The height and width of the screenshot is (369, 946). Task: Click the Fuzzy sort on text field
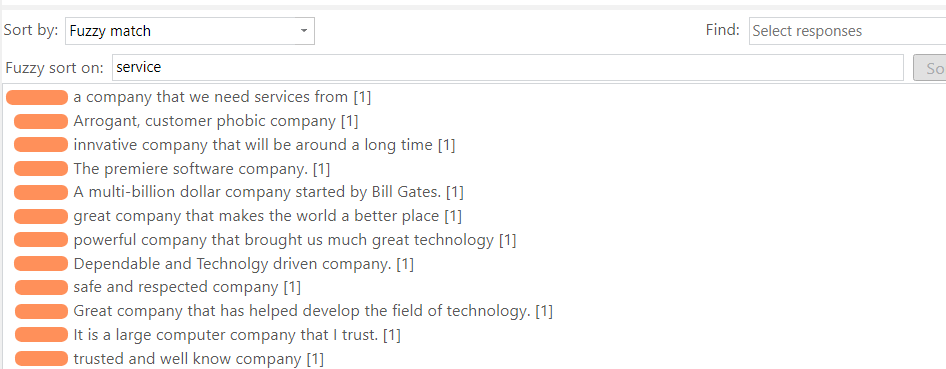pyautogui.click(x=507, y=68)
